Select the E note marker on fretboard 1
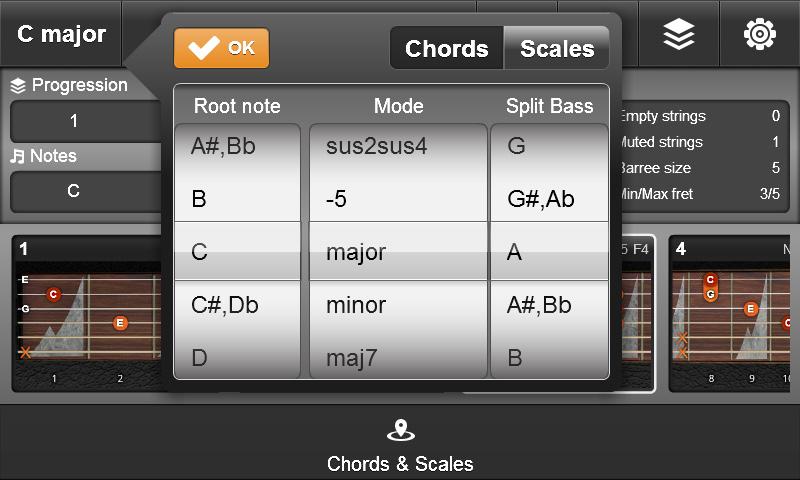Screen dimensions: 800x480 click(120, 322)
